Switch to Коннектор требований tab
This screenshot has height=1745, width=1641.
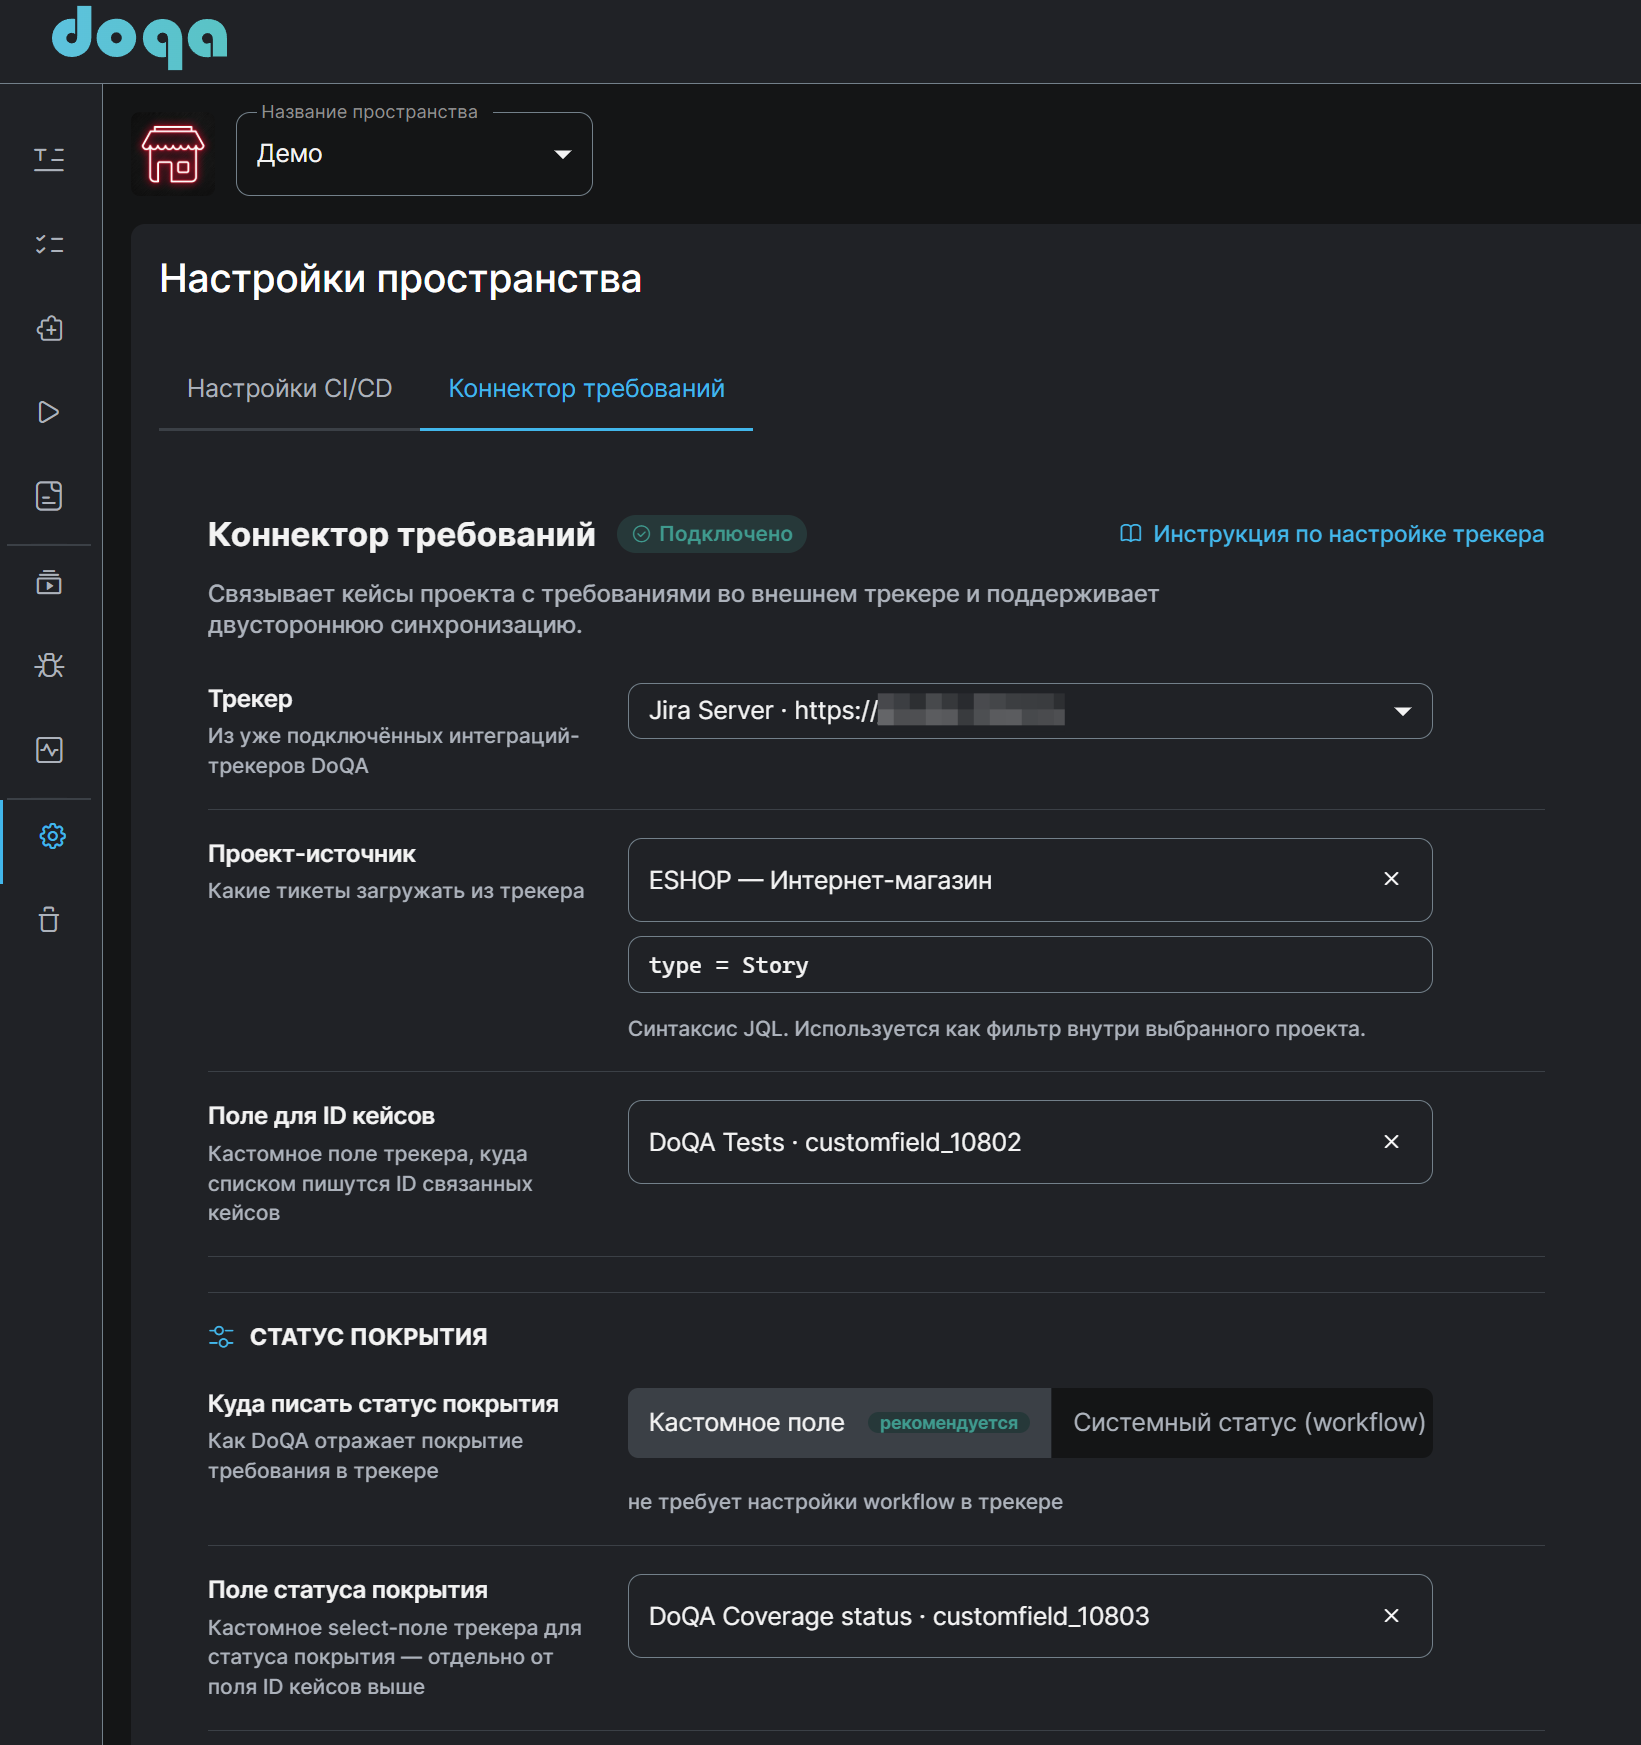coord(586,389)
